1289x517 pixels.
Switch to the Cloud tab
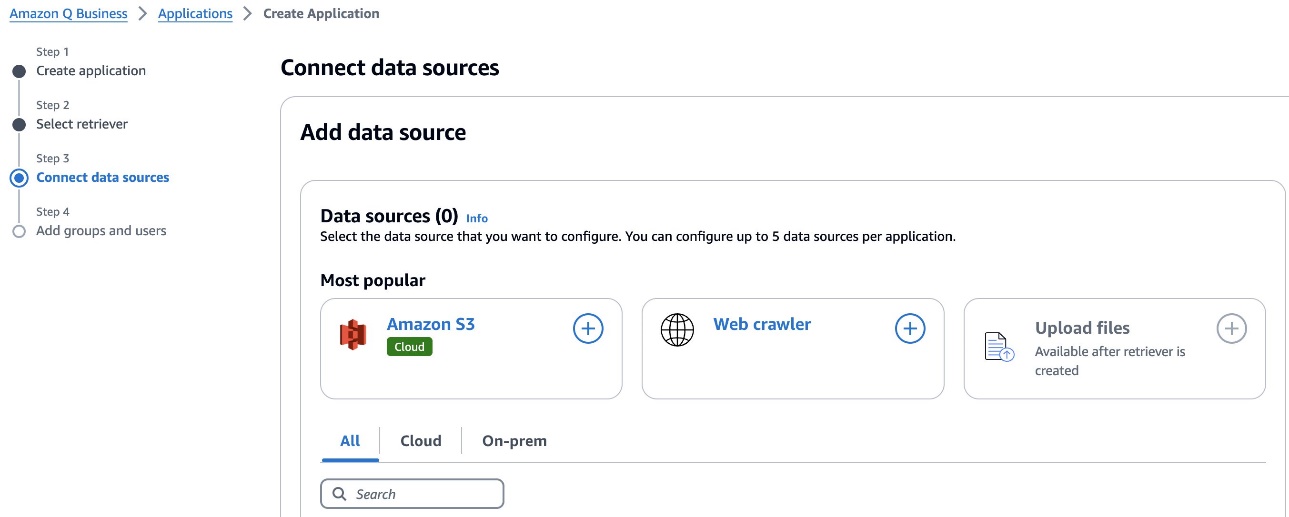click(x=421, y=441)
